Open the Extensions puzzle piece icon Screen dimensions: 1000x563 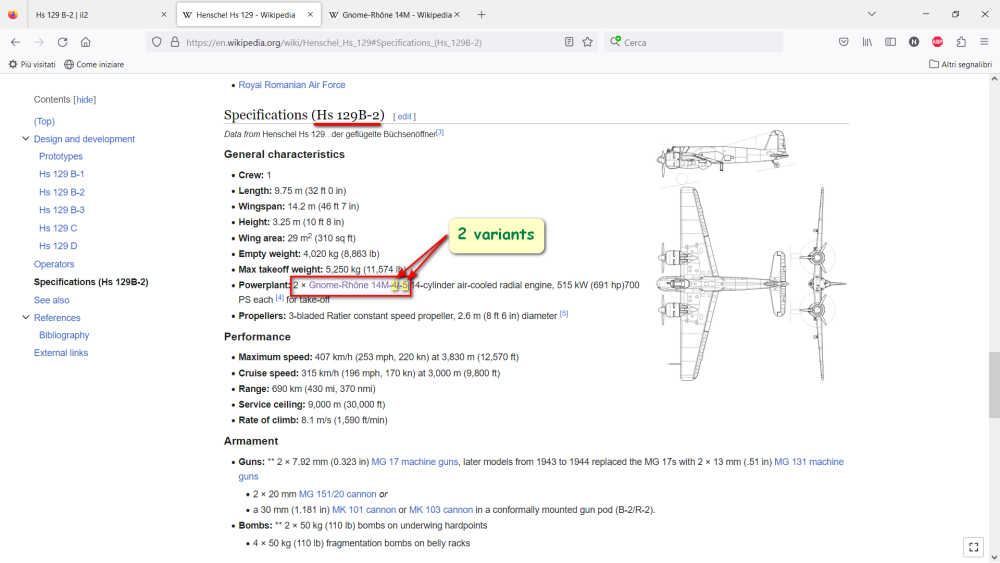click(961, 42)
